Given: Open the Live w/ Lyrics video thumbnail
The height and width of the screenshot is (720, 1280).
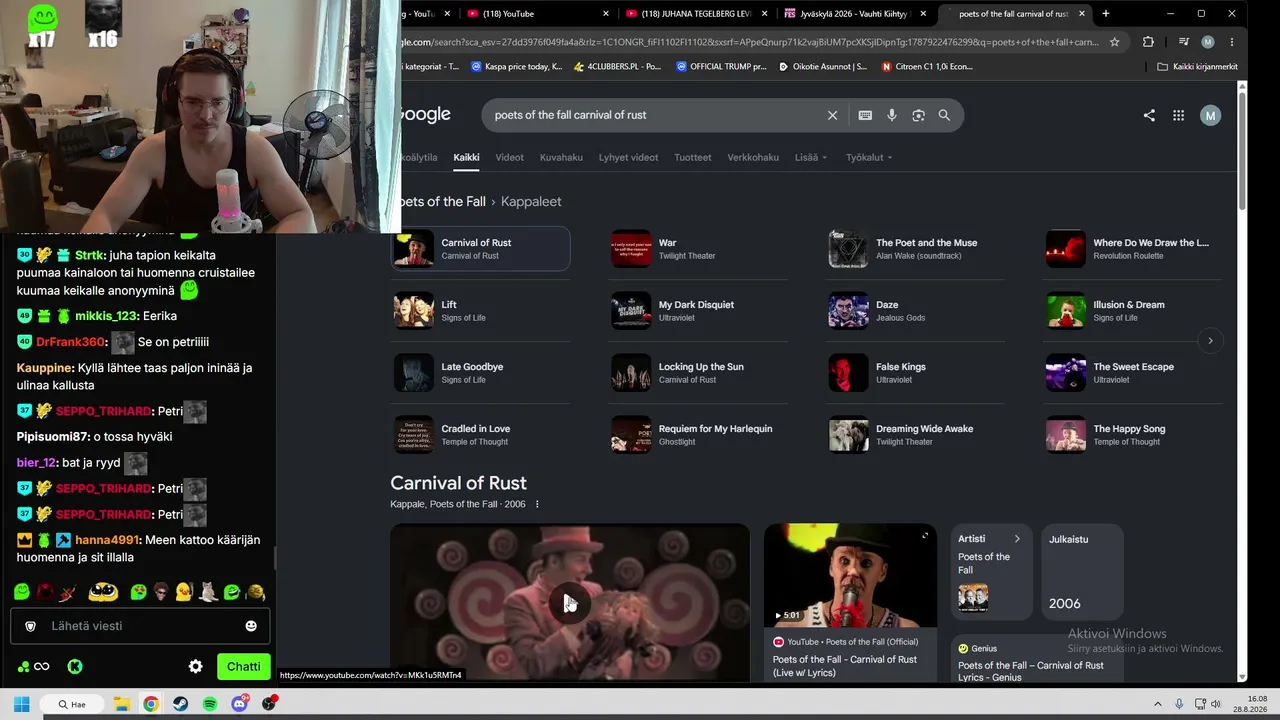Looking at the screenshot, I should coord(850,576).
